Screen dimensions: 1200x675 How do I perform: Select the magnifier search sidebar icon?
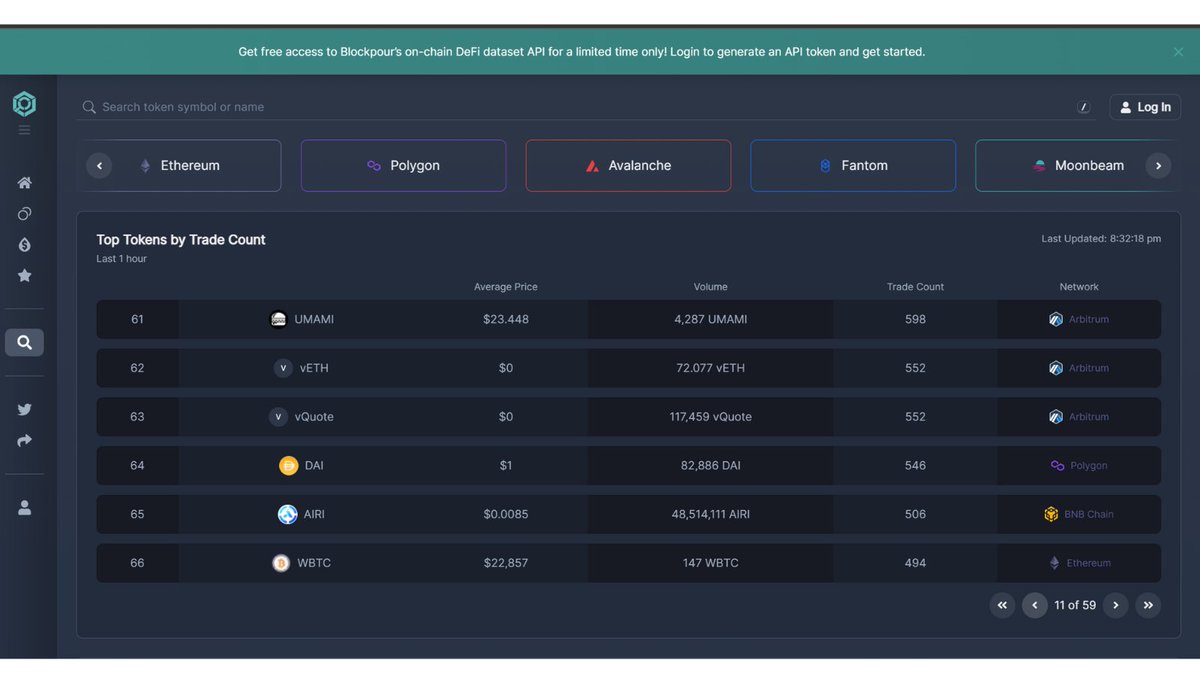click(24, 343)
